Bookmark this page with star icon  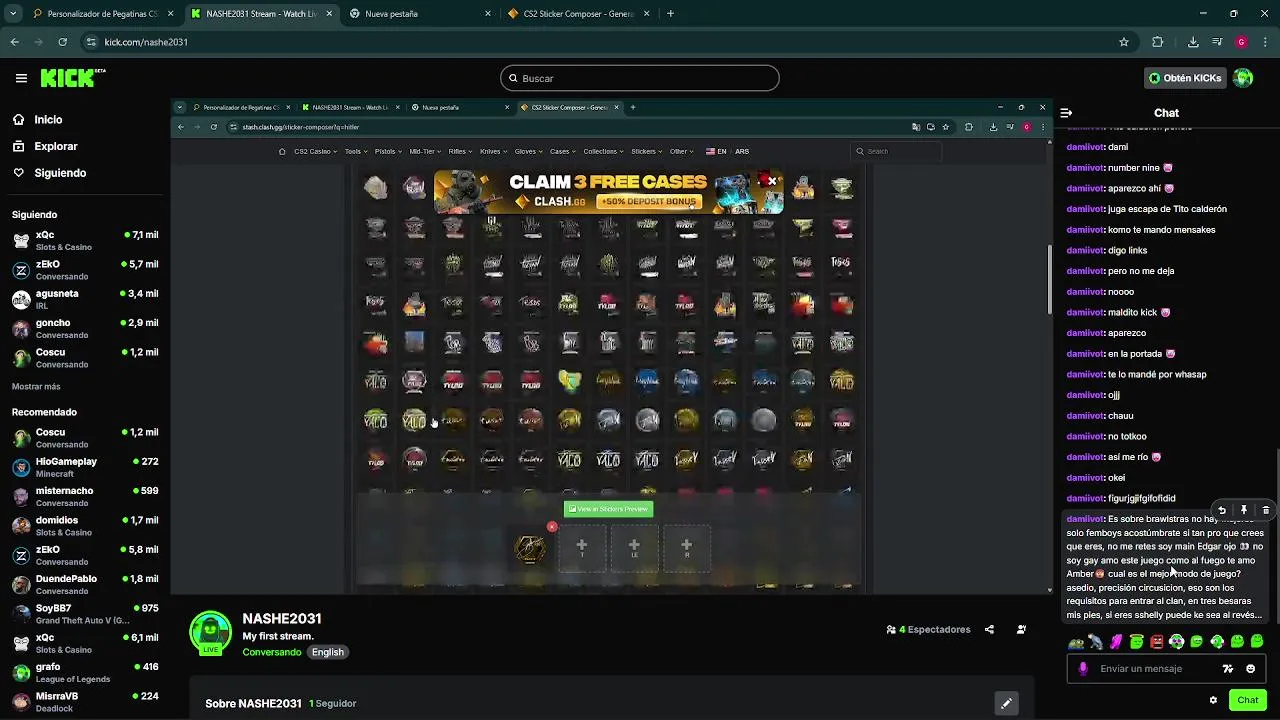coord(1124,42)
